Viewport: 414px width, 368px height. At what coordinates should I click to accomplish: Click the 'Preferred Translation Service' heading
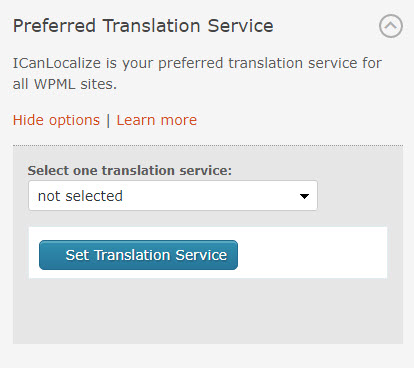[143, 26]
